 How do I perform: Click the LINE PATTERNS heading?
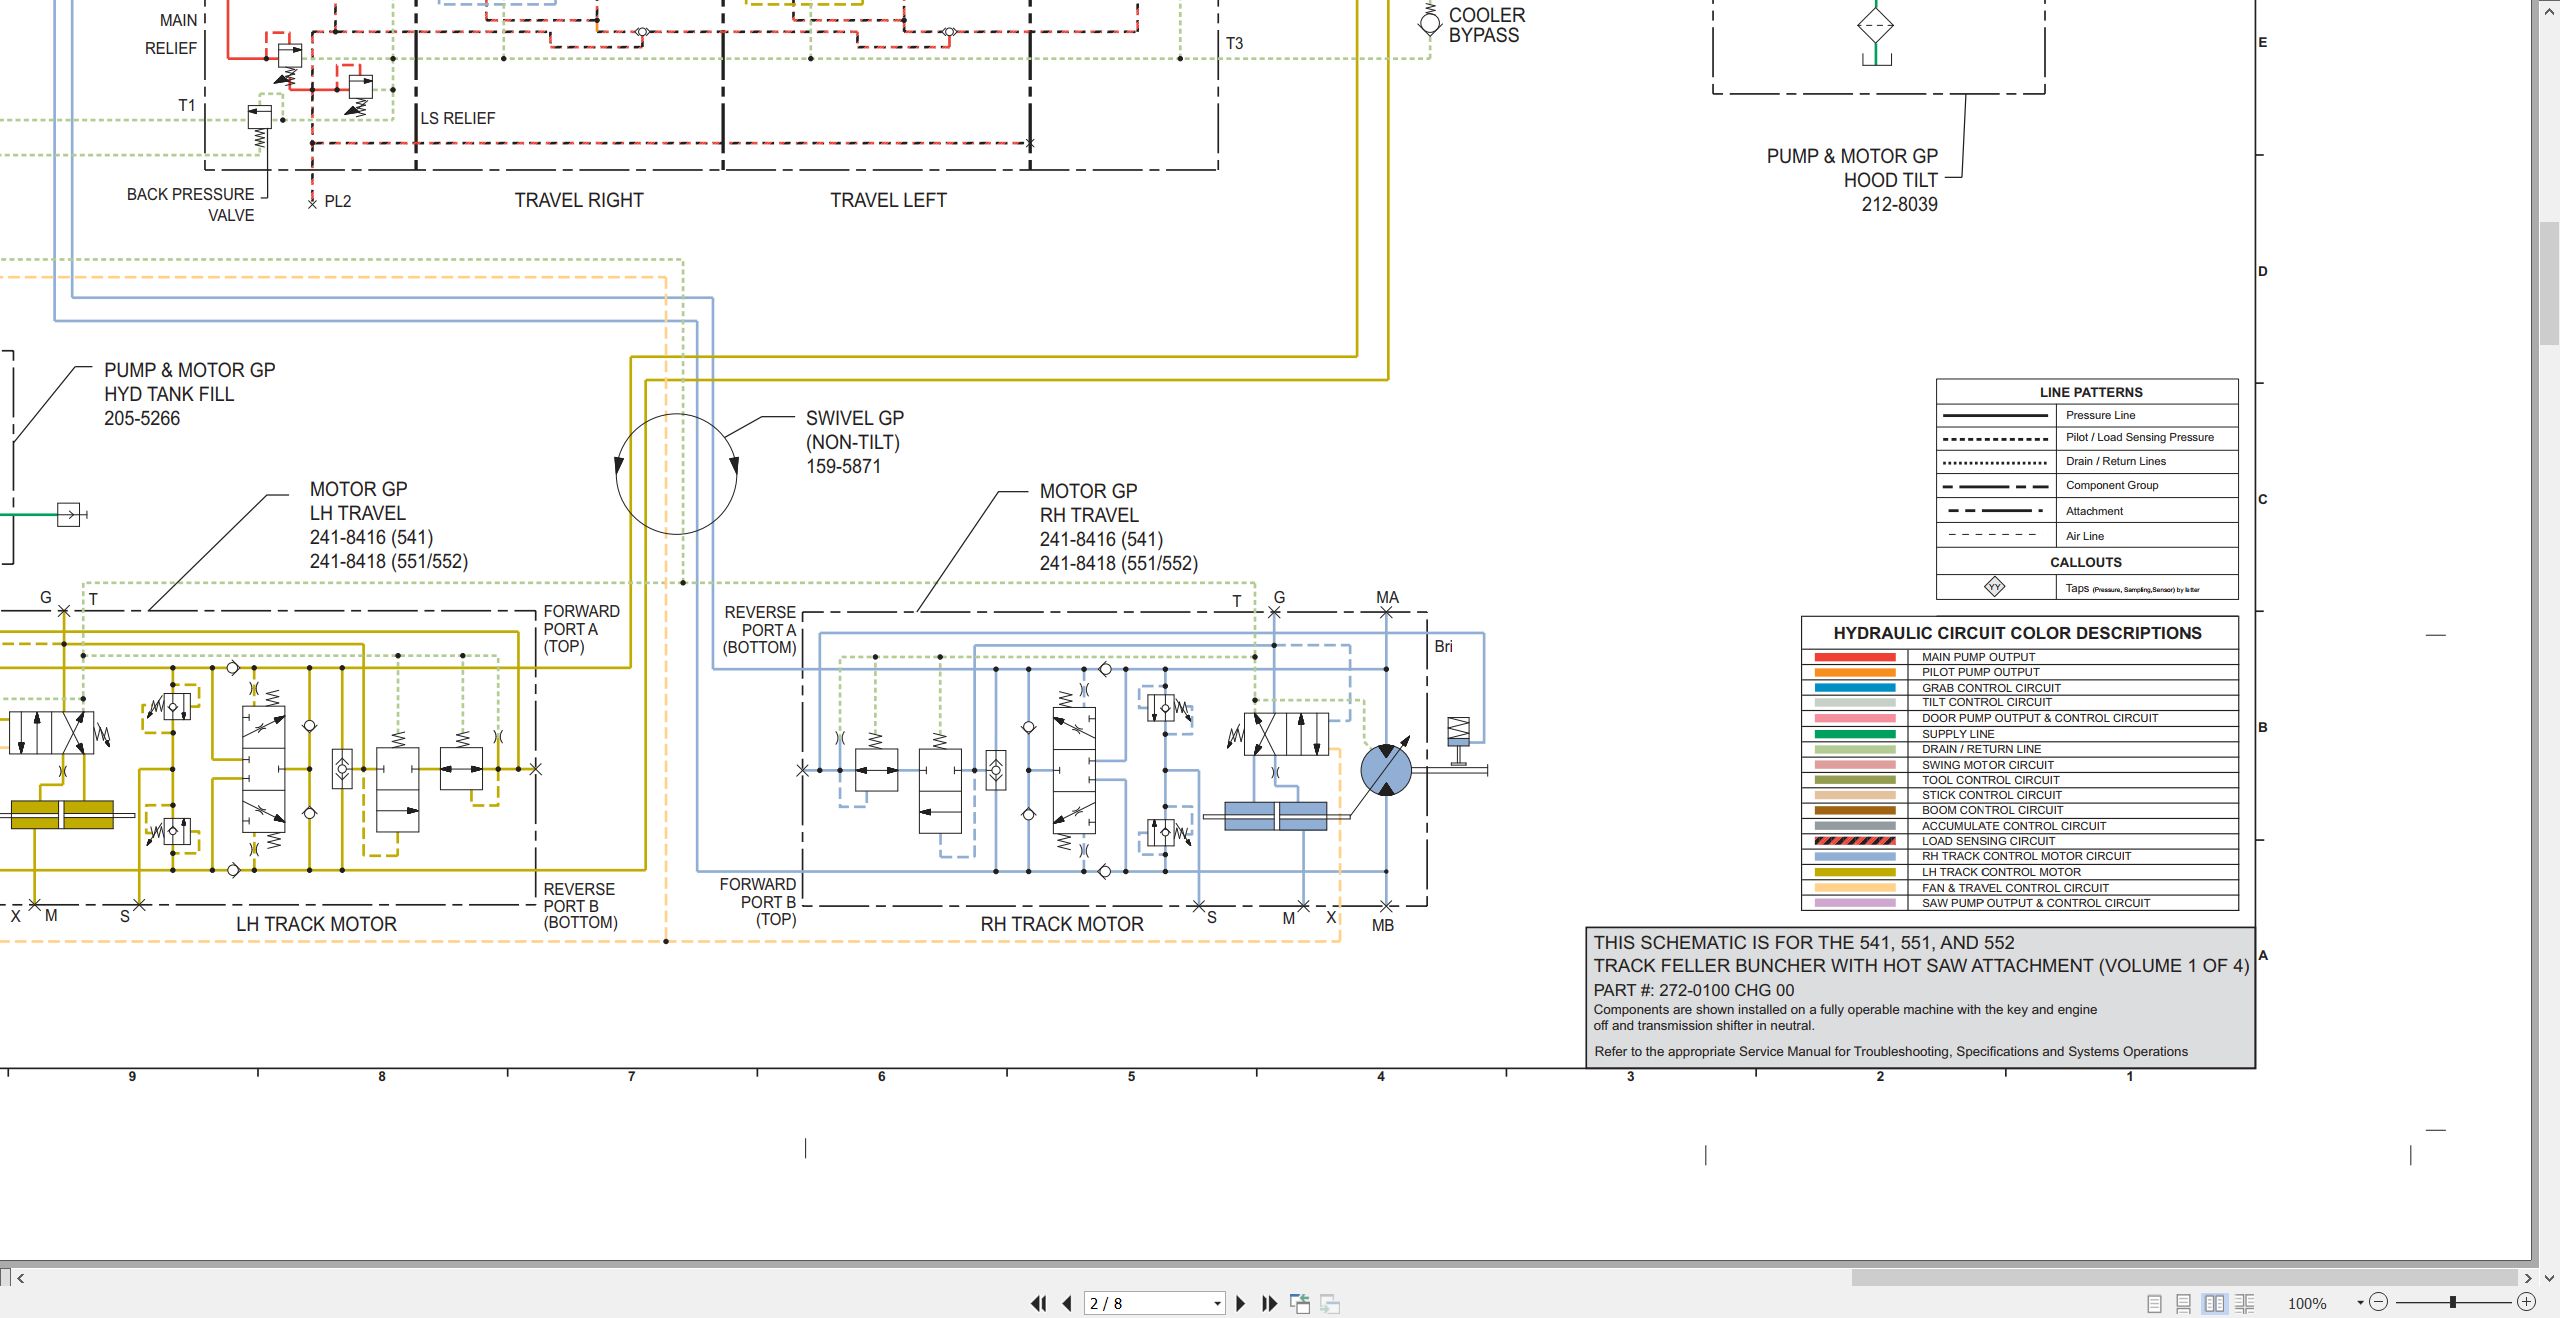pyautogui.click(x=2091, y=392)
